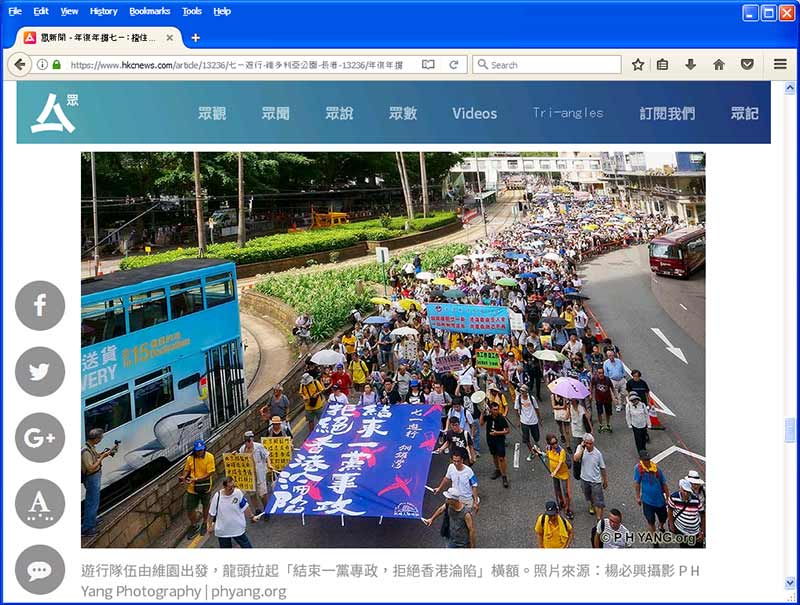Close the current browser tab
The height and width of the screenshot is (605, 800).
(x=170, y=38)
